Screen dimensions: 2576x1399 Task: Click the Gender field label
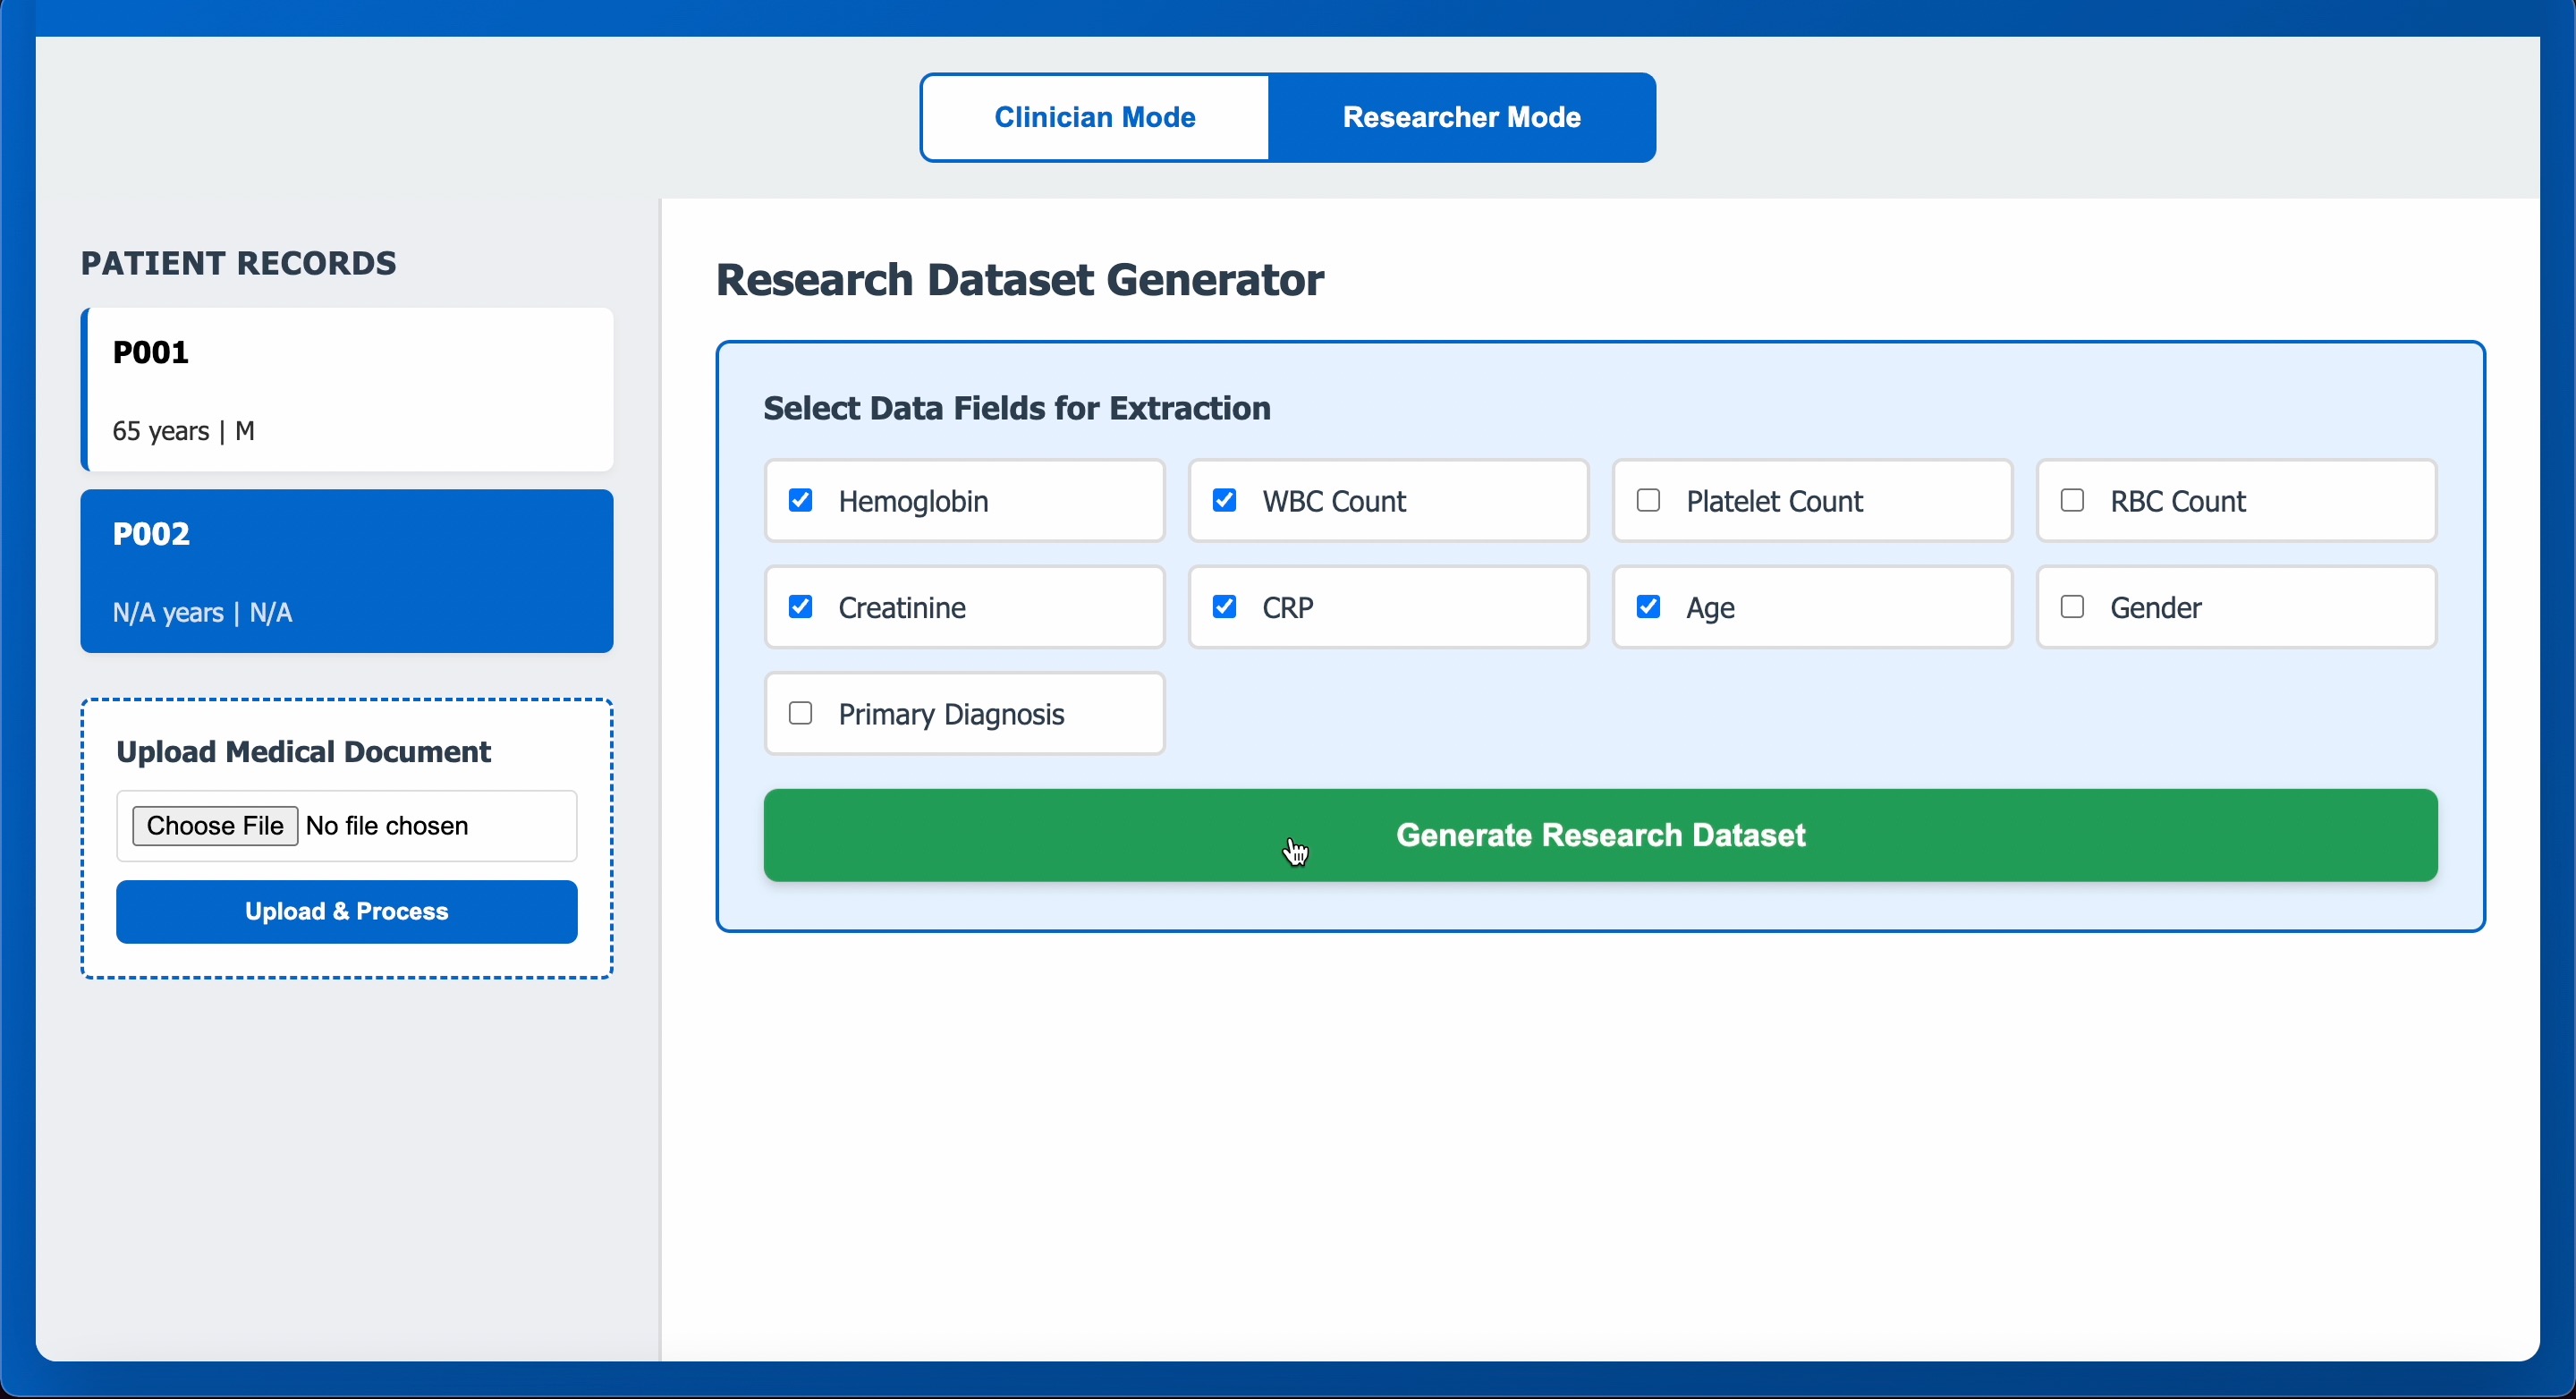pos(2155,608)
